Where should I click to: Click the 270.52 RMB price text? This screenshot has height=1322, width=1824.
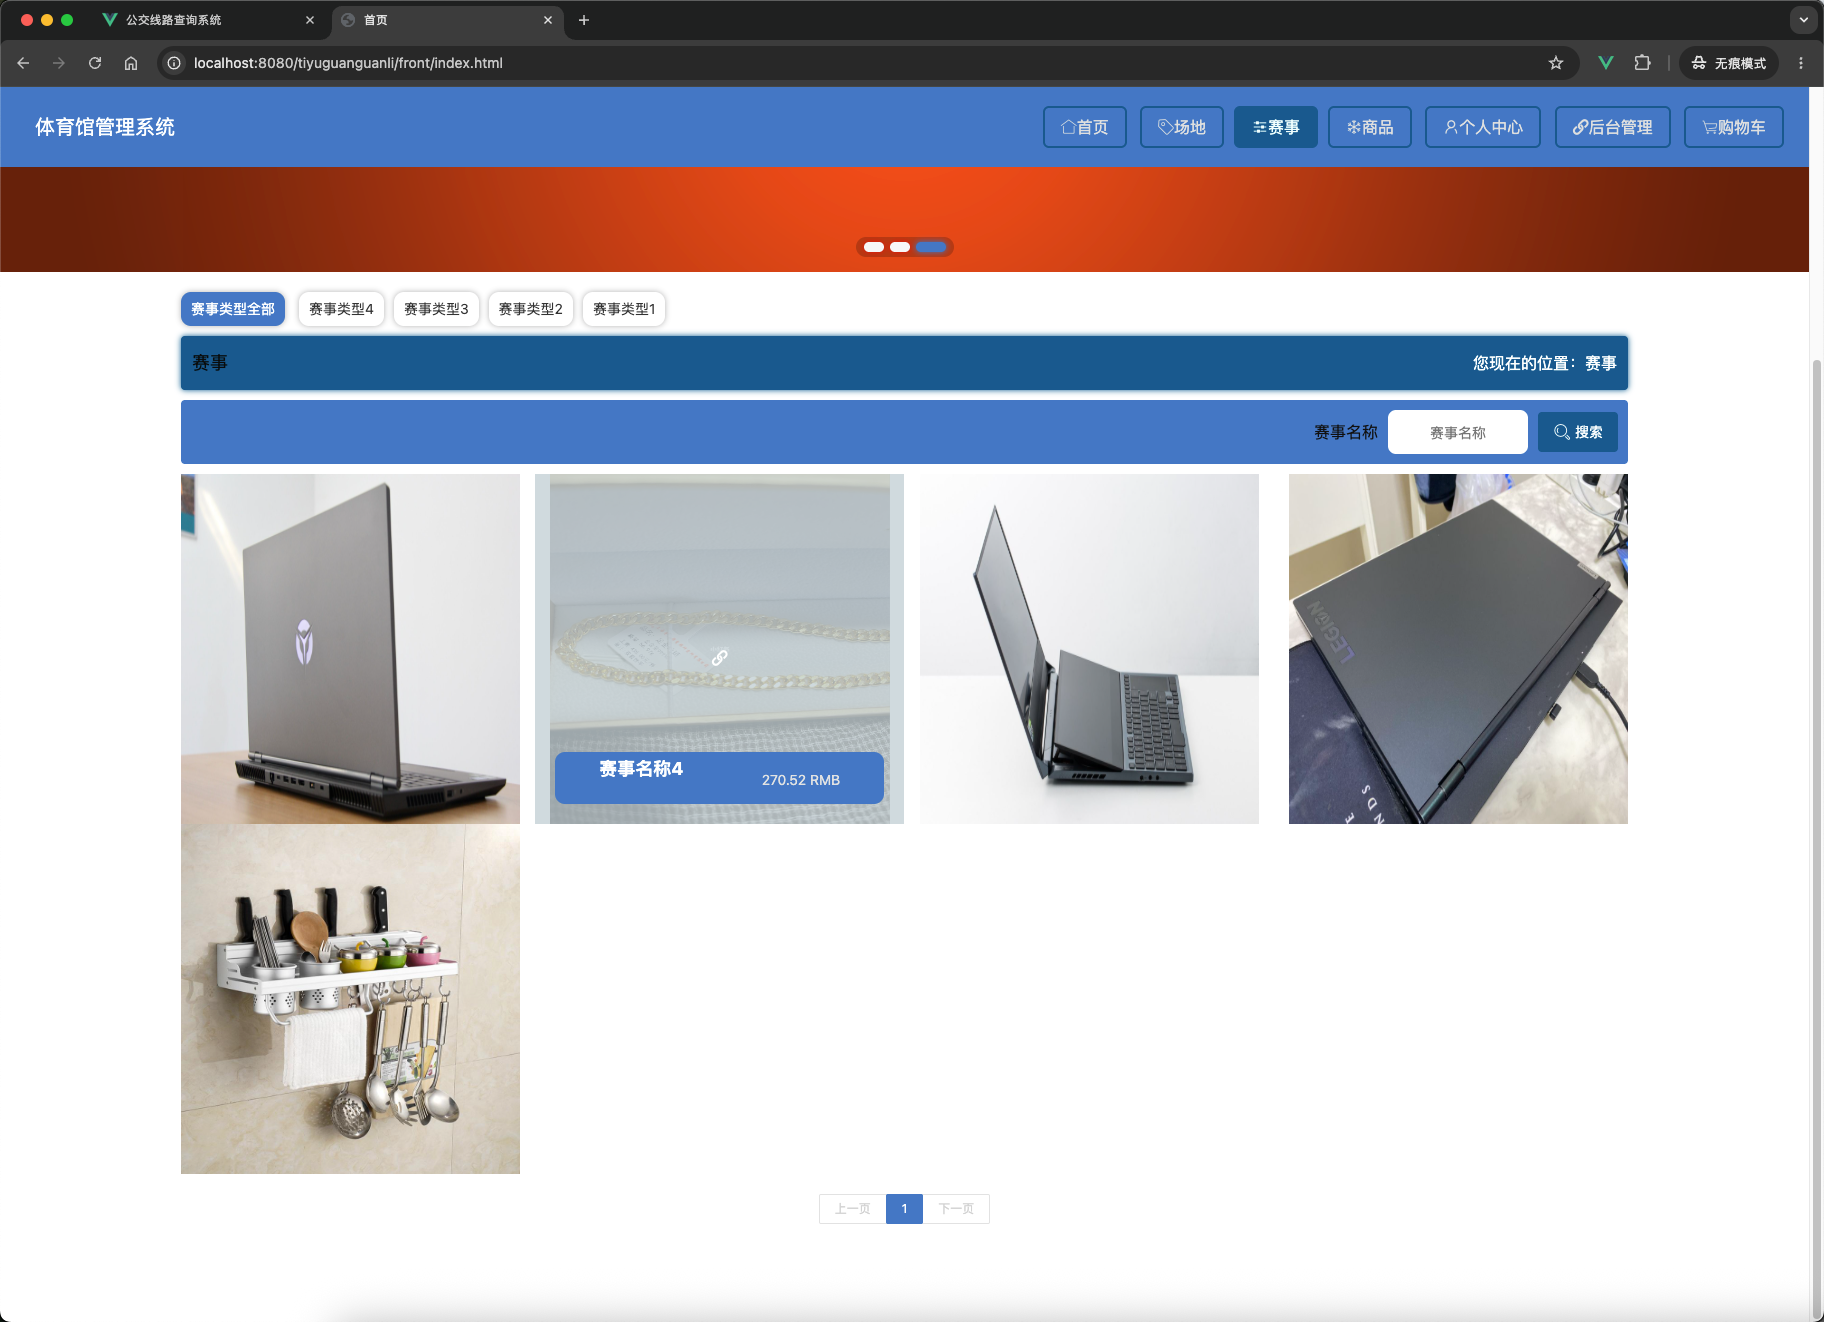coord(801,780)
